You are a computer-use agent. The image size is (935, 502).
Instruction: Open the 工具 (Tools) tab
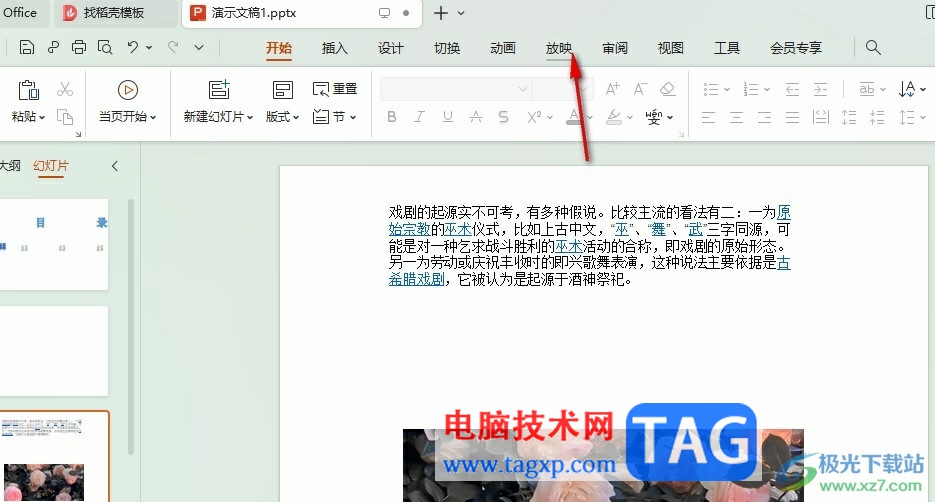tap(727, 48)
